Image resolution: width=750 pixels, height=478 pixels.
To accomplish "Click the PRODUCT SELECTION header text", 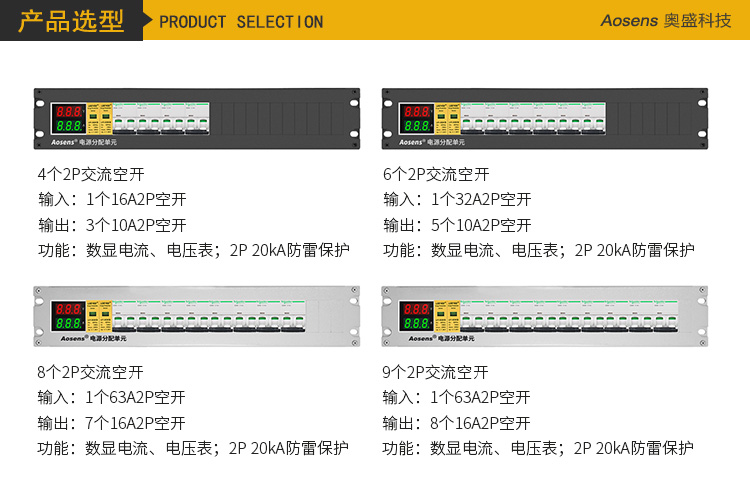I will (x=241, y=21).
